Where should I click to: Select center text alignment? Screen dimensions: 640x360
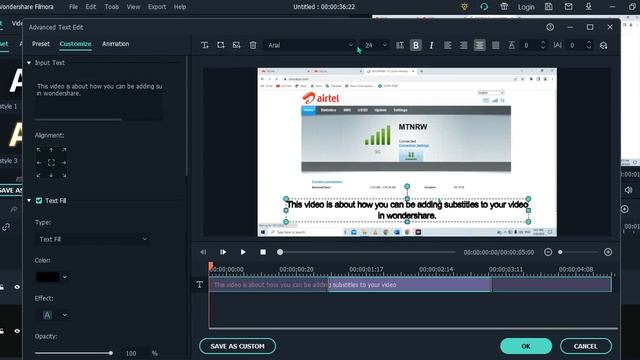[x=480, y=45]
